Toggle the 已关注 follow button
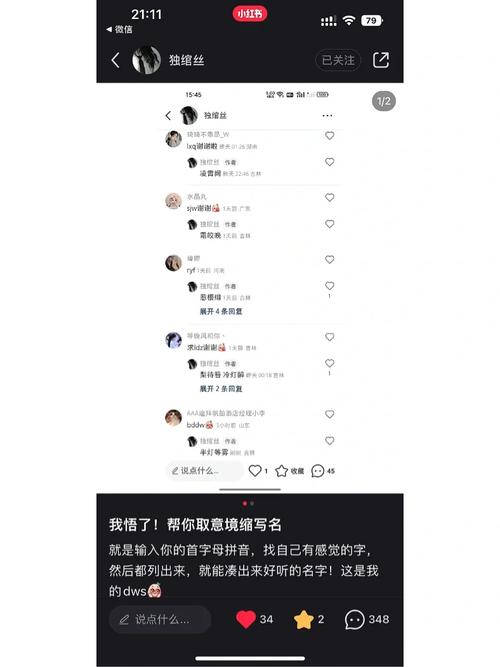Viewport: 500px width, 667px height. 338,60
